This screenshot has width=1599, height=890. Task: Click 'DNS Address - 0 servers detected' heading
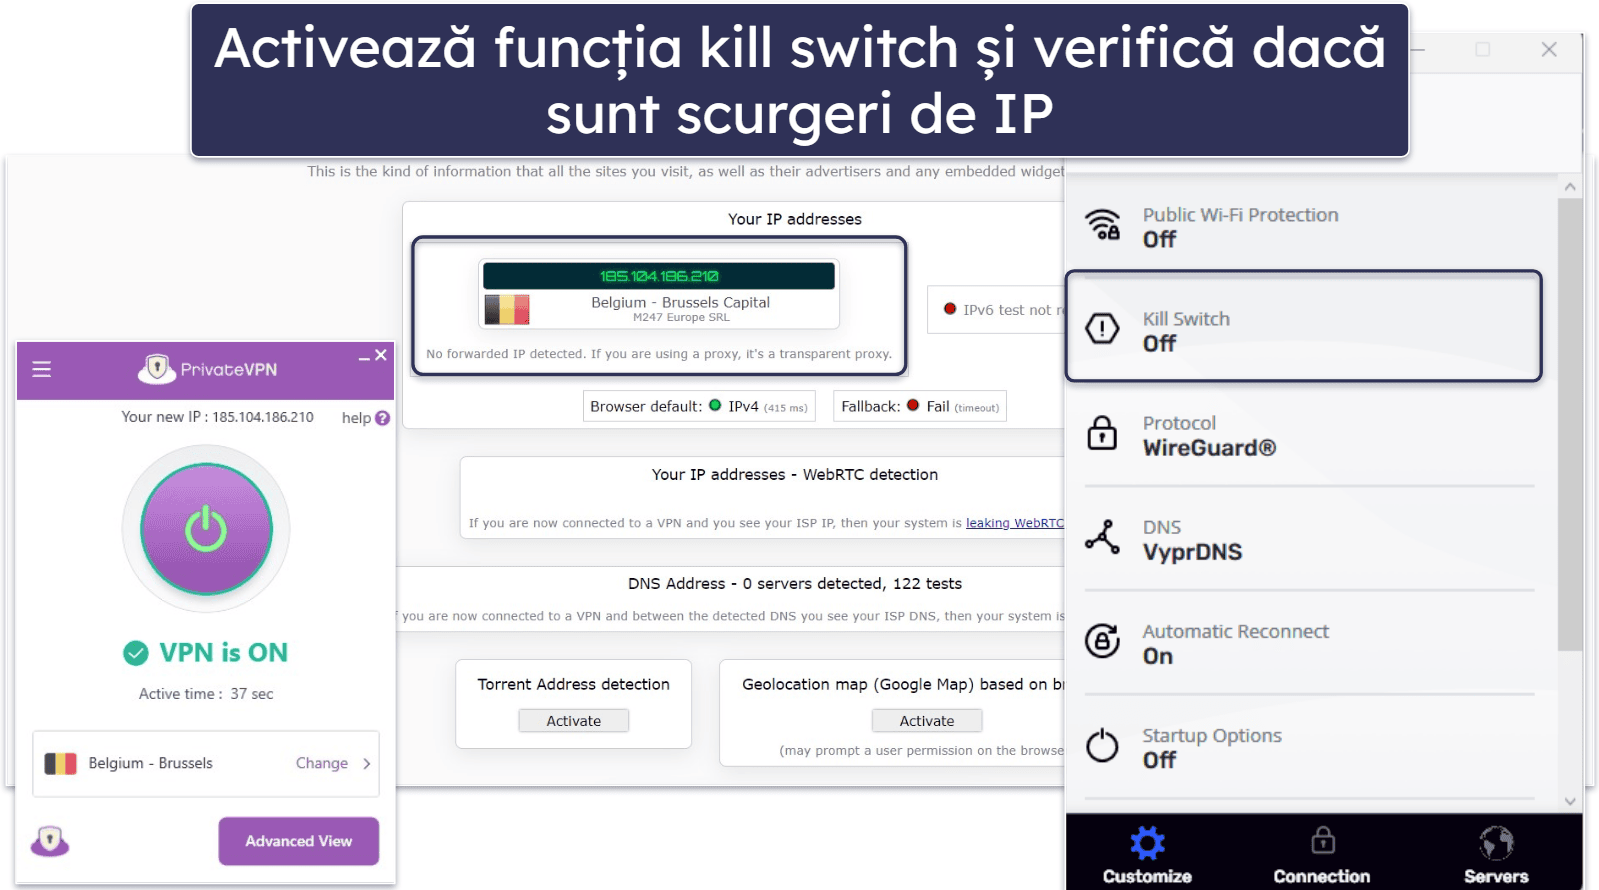coord(795,584)
